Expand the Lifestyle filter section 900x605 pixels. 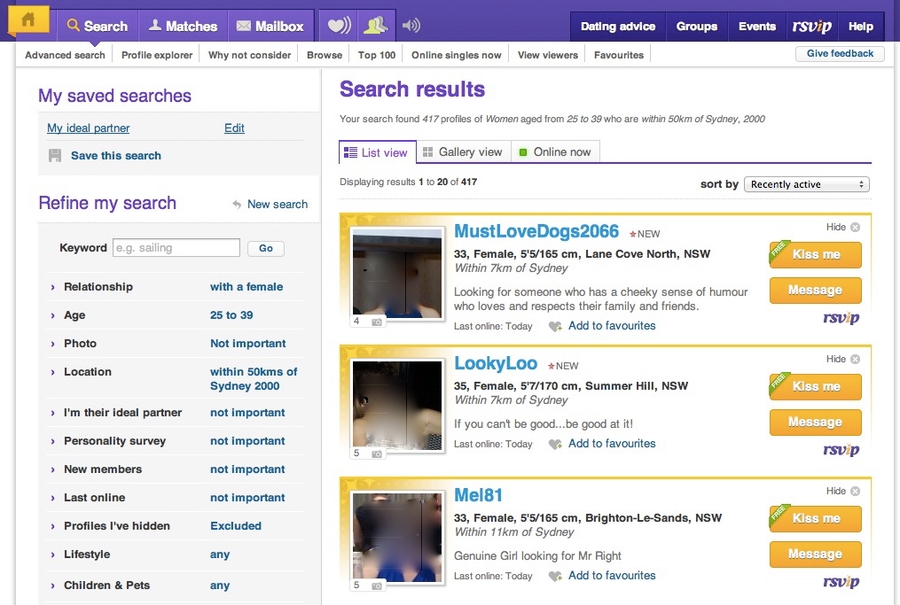[x=86, y=555]
